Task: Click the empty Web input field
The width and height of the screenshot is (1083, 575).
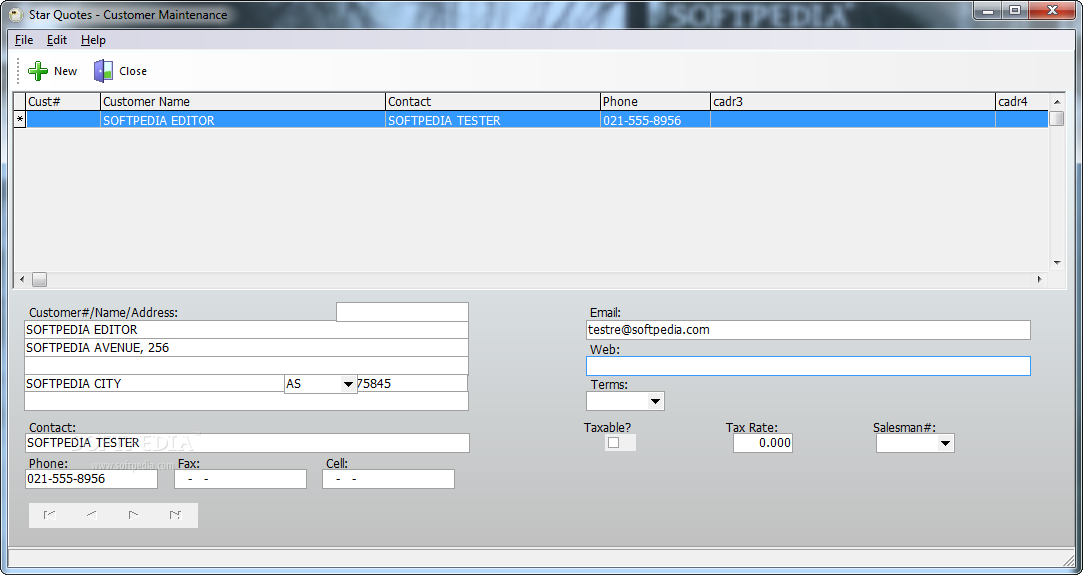Action: (x=808, y=366)
